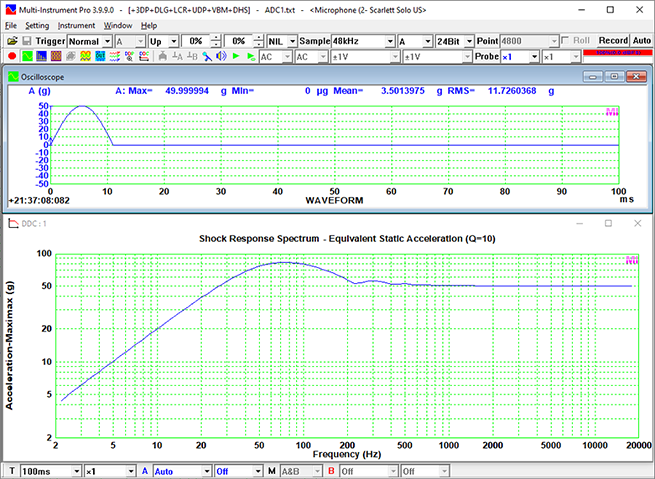Open the Spectrogram view icon
Viewport: 655px width, 479px height.
click(x=57, y=57)
